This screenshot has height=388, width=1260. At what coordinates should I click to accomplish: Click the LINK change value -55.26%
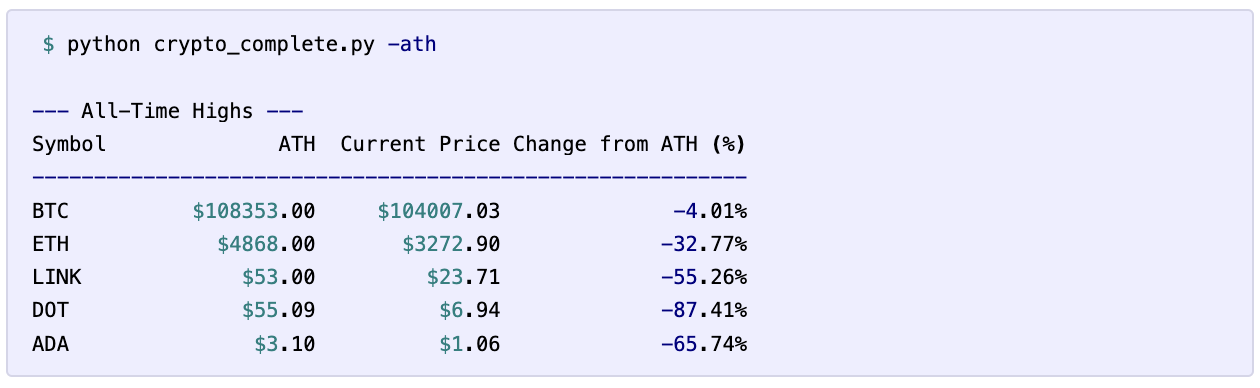pos(704,277)
